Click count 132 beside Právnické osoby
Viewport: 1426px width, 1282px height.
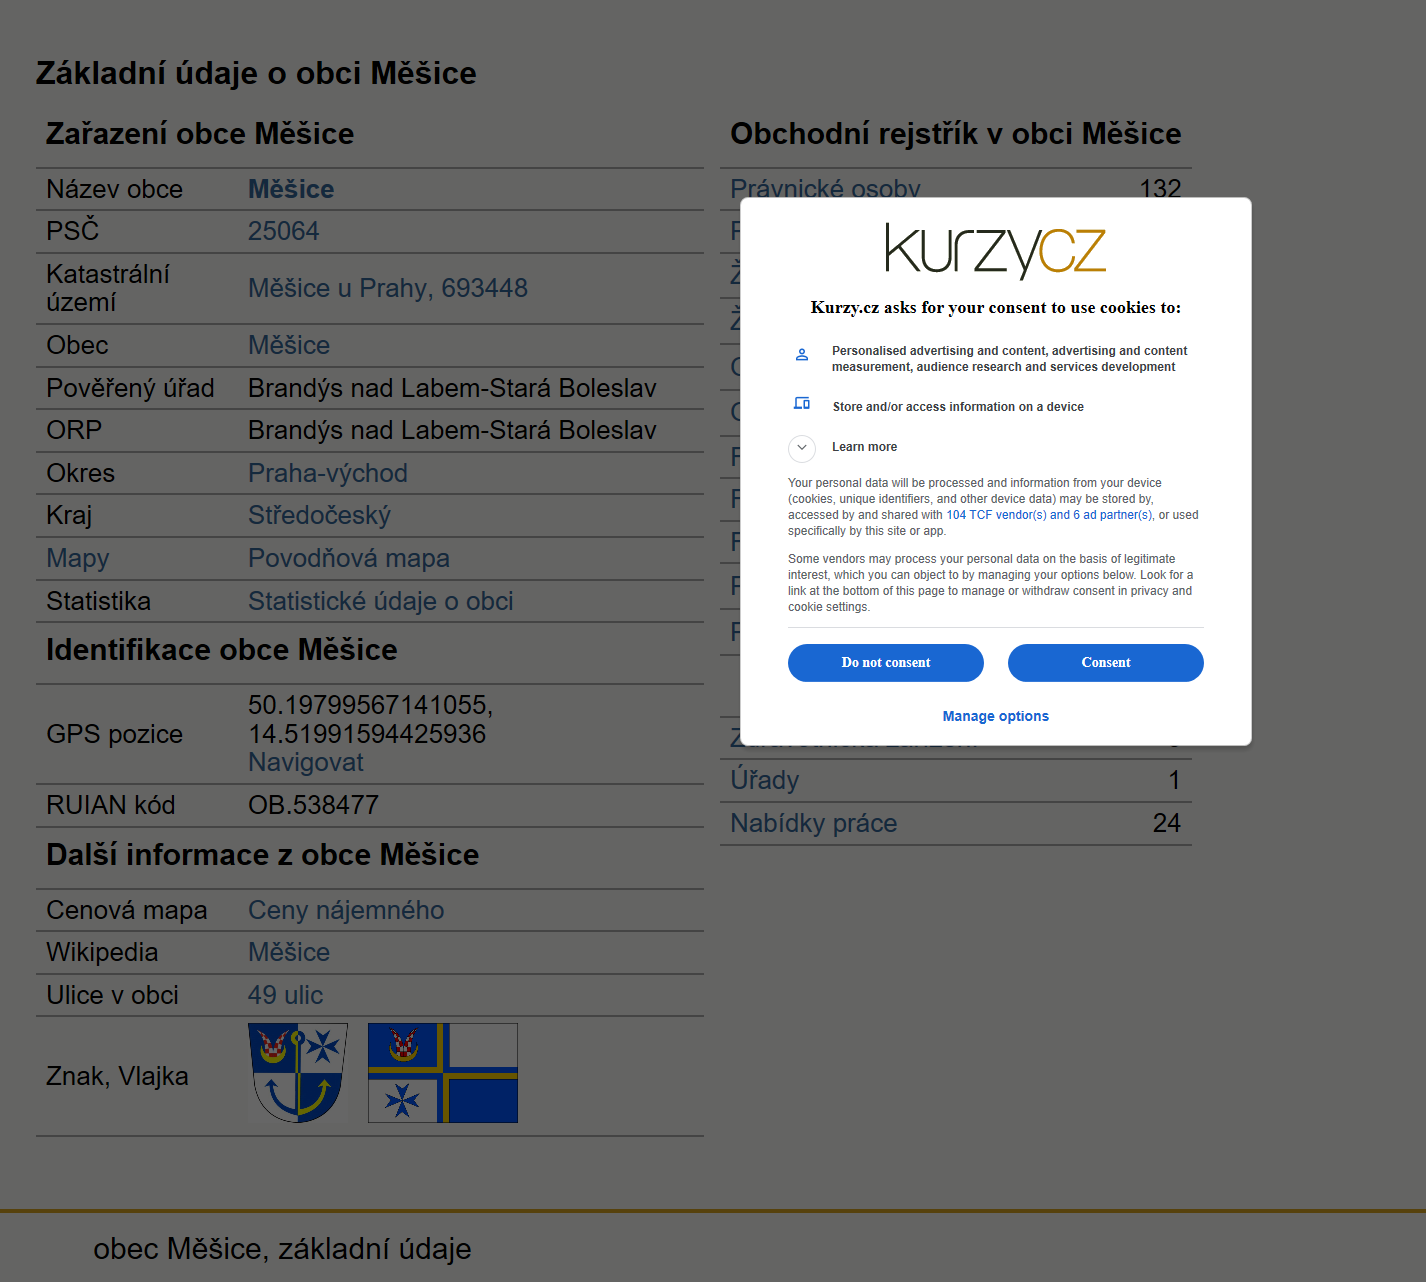coord(1161,188)
